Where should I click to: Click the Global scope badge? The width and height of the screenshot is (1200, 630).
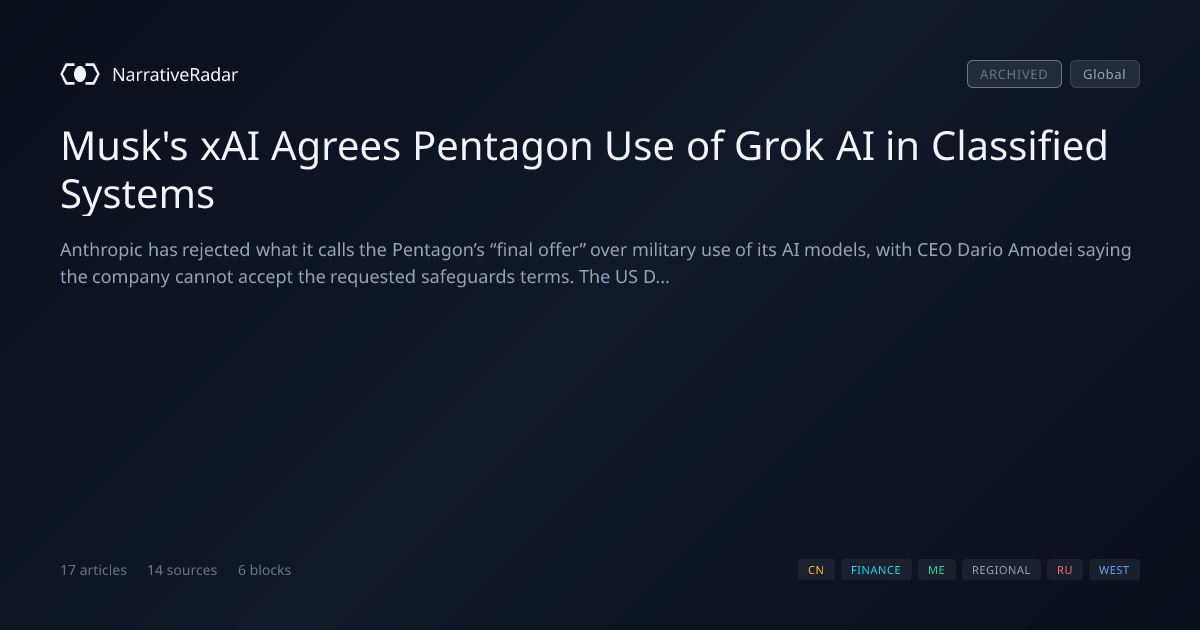pos(1104,74)
